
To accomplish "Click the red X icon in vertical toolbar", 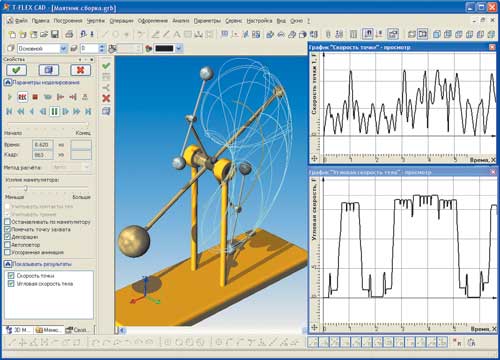I will pyautogui.click(x=106, y=98).
